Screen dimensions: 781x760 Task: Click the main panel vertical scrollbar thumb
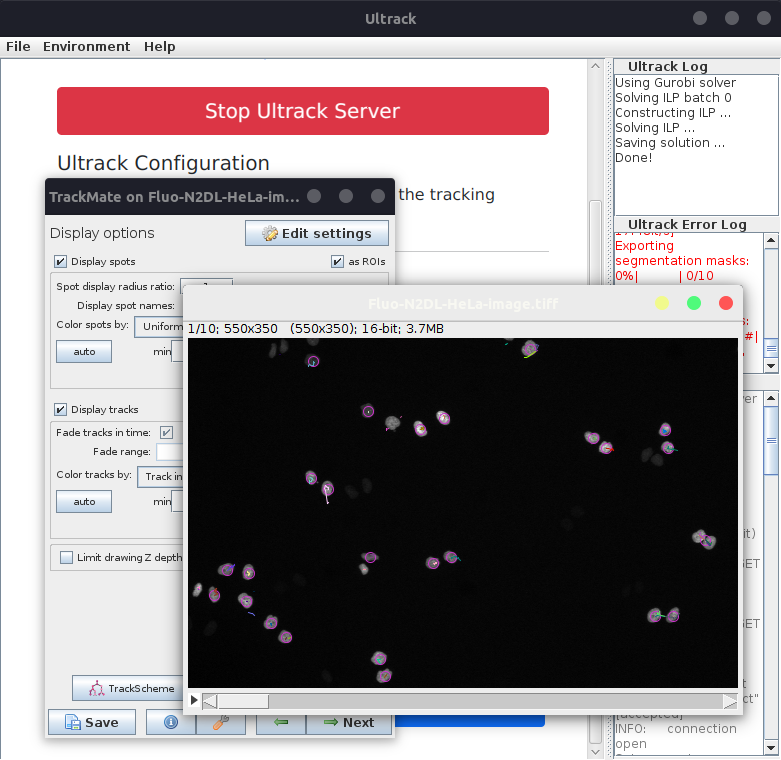pos(595,242)
